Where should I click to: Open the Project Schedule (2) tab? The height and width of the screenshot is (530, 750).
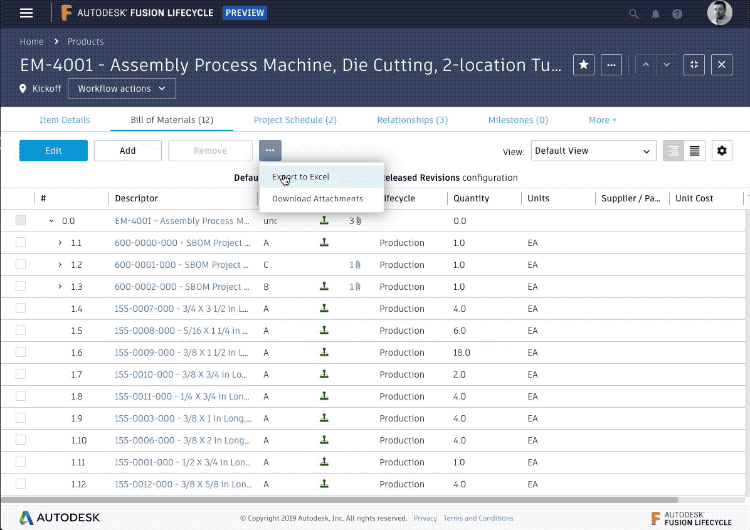295,120
